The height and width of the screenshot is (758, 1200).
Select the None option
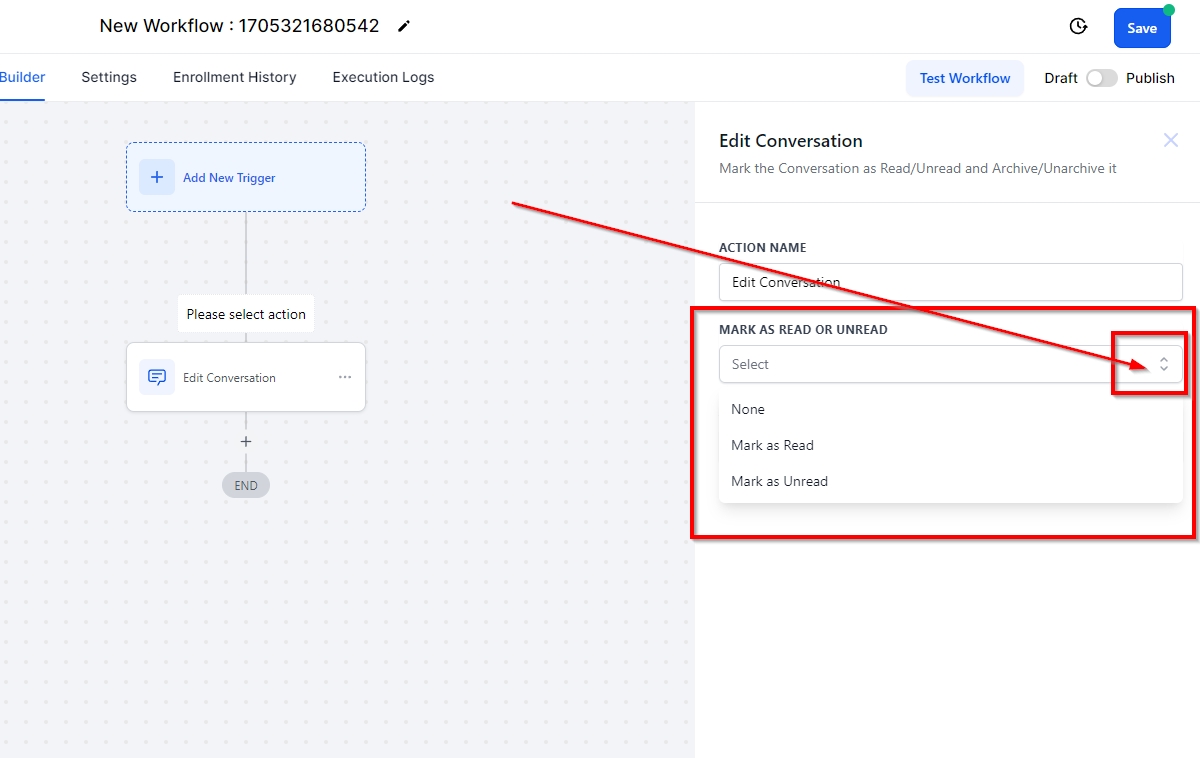[748, 409]
